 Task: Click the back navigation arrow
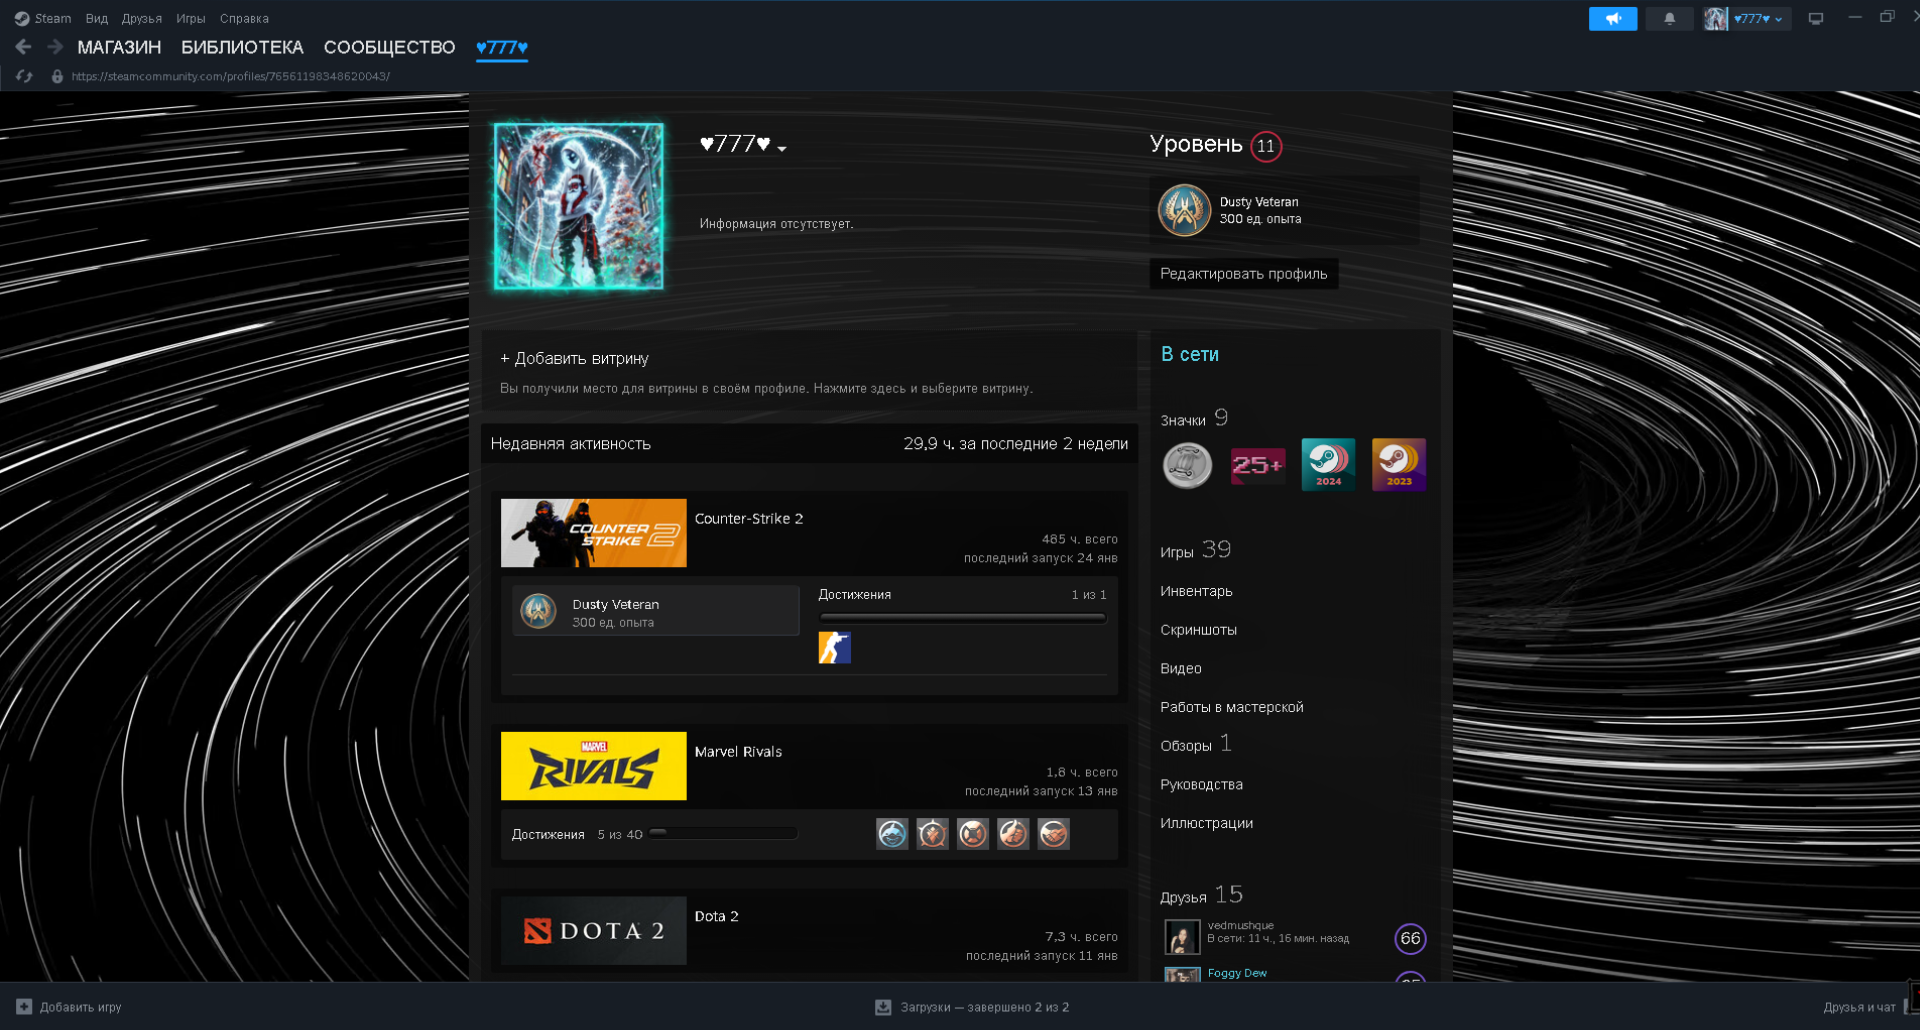23,47
